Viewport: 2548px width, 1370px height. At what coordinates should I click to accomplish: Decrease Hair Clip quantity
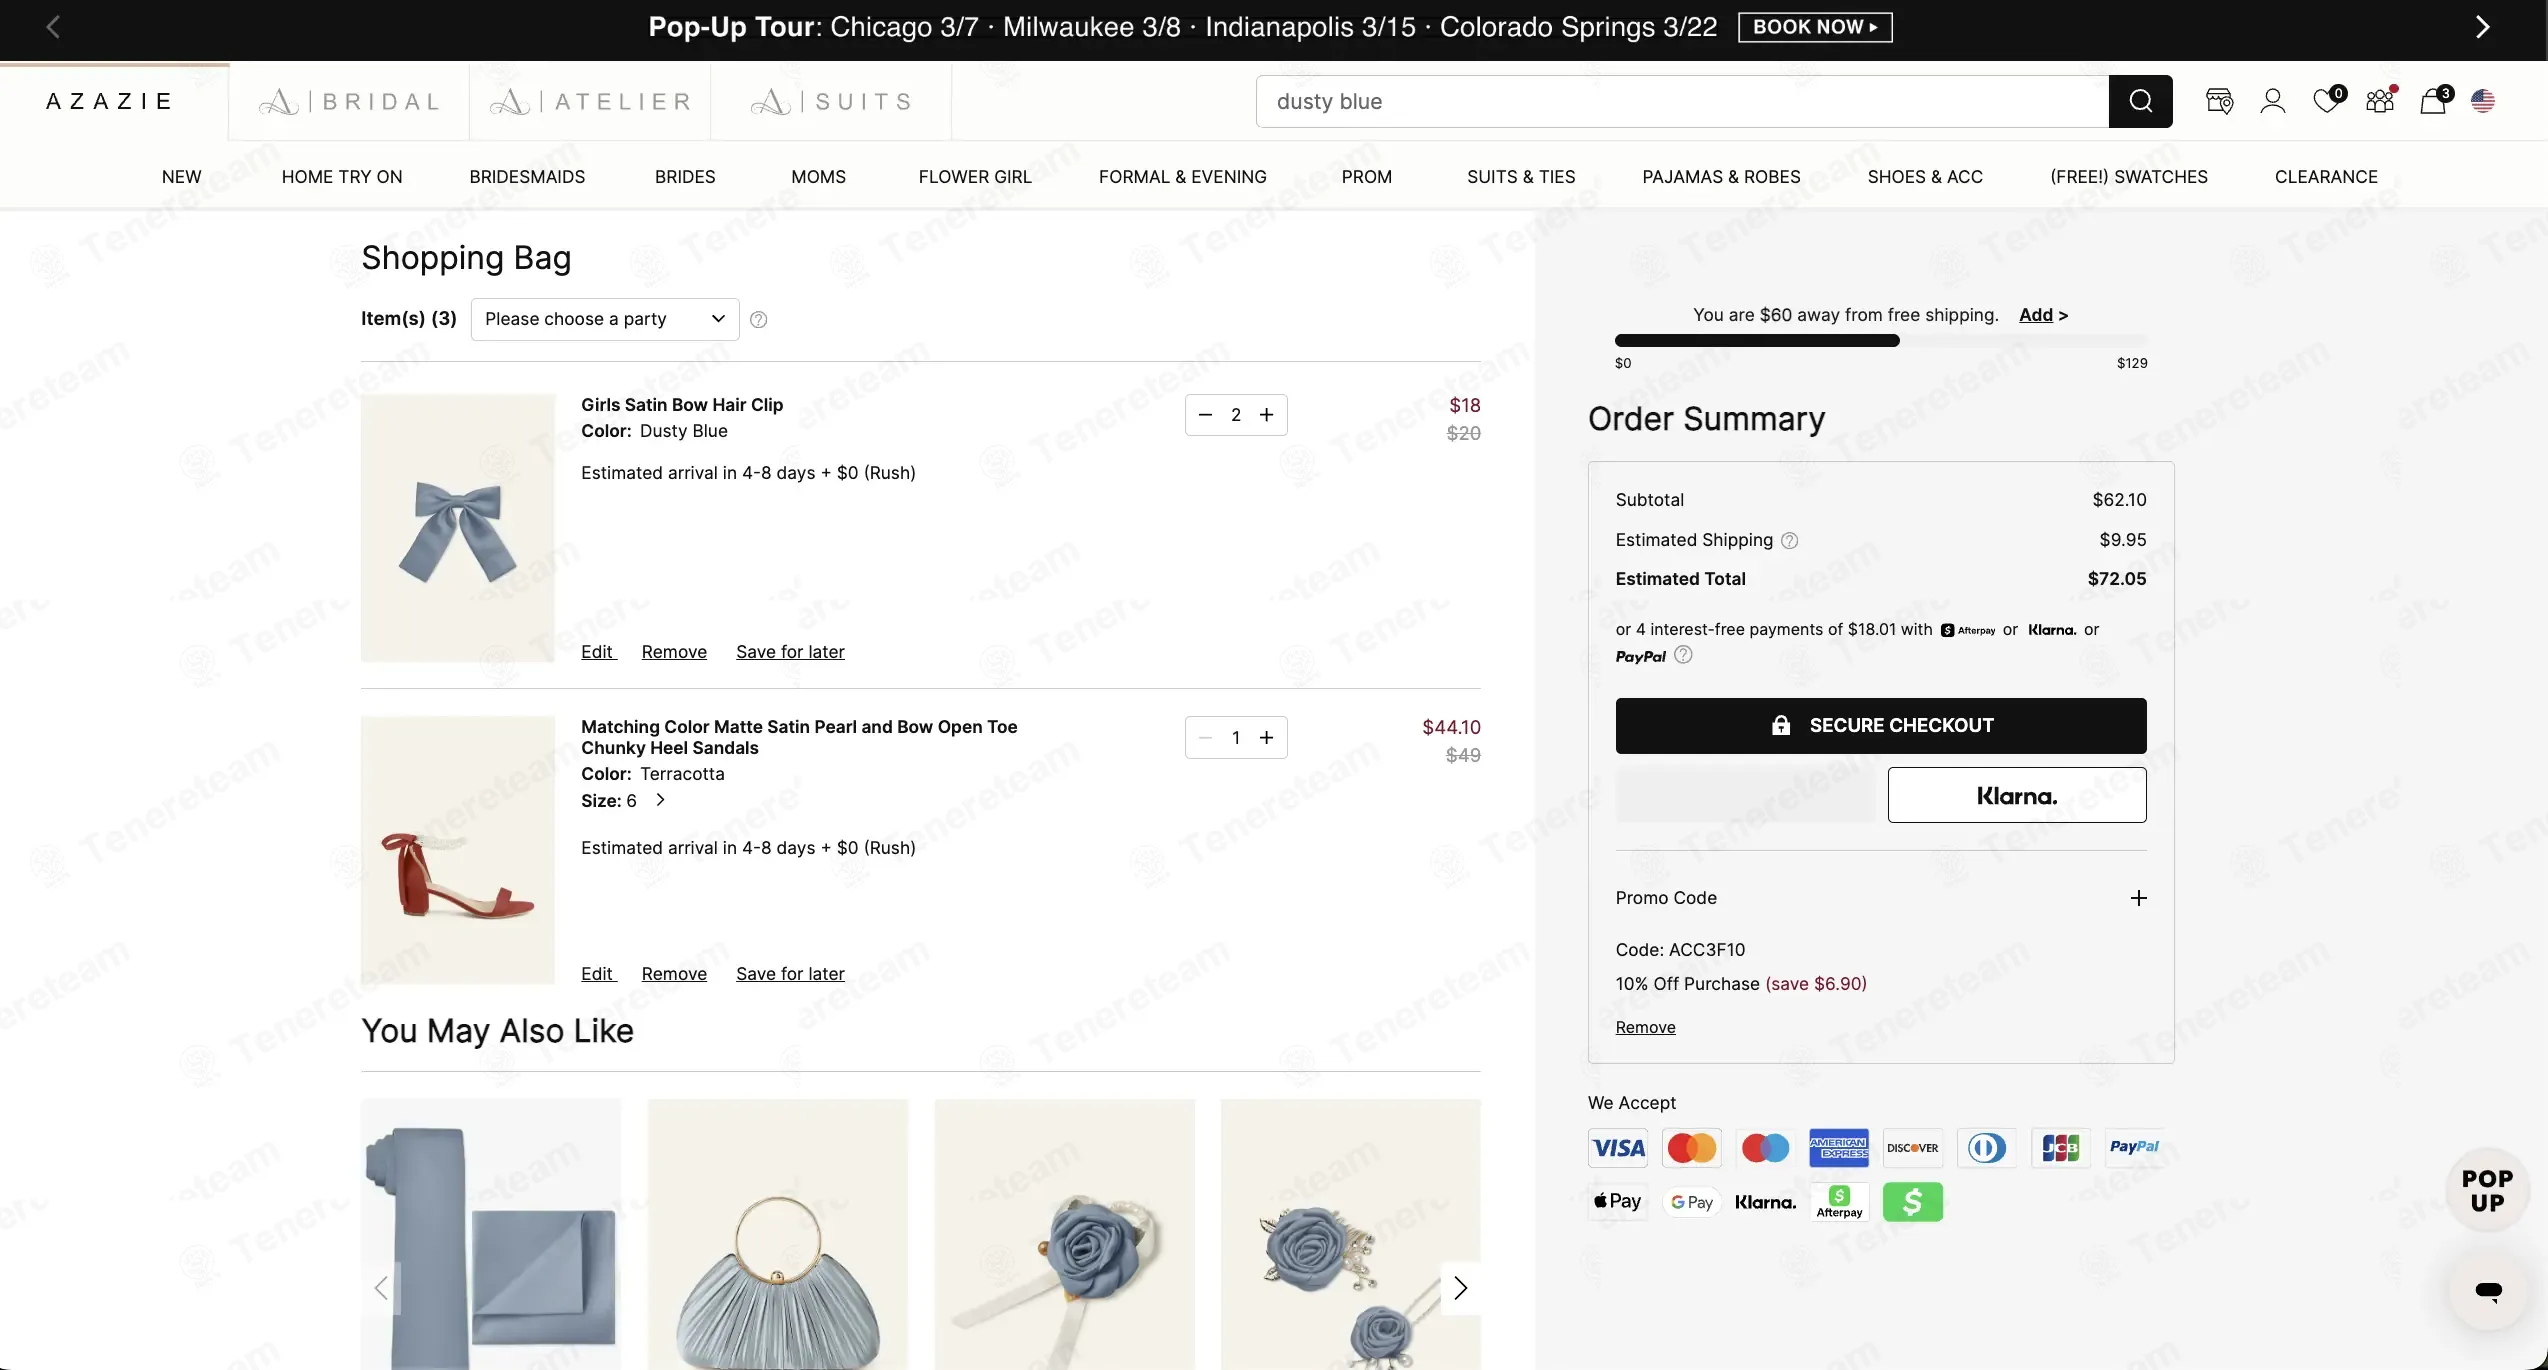pyautogui.click(x=1205, y=415)
